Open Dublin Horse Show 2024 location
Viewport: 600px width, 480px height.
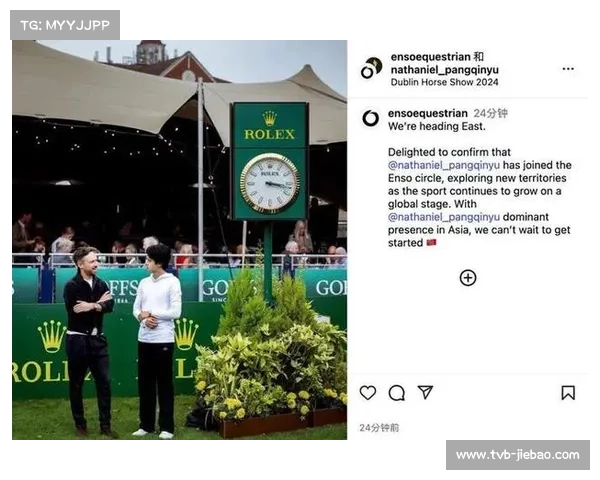pyautogui.click(x=444, y=82)
